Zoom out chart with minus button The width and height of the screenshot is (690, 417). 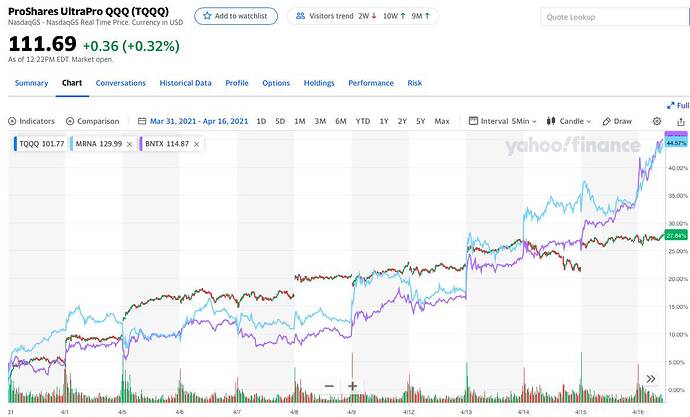(329, 386)
